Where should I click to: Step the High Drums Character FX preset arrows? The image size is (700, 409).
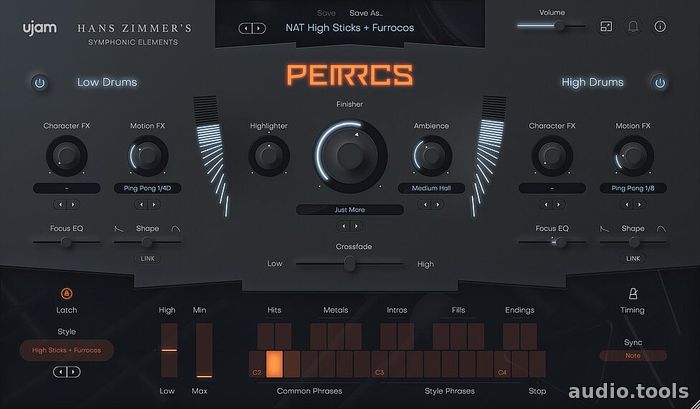point(552,204)
